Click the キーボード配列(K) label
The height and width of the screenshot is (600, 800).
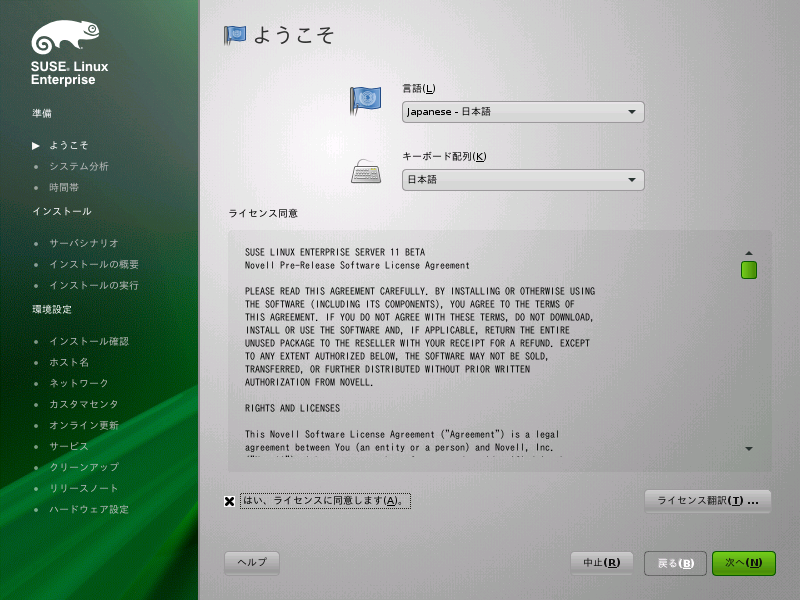(x=444, y=157)
